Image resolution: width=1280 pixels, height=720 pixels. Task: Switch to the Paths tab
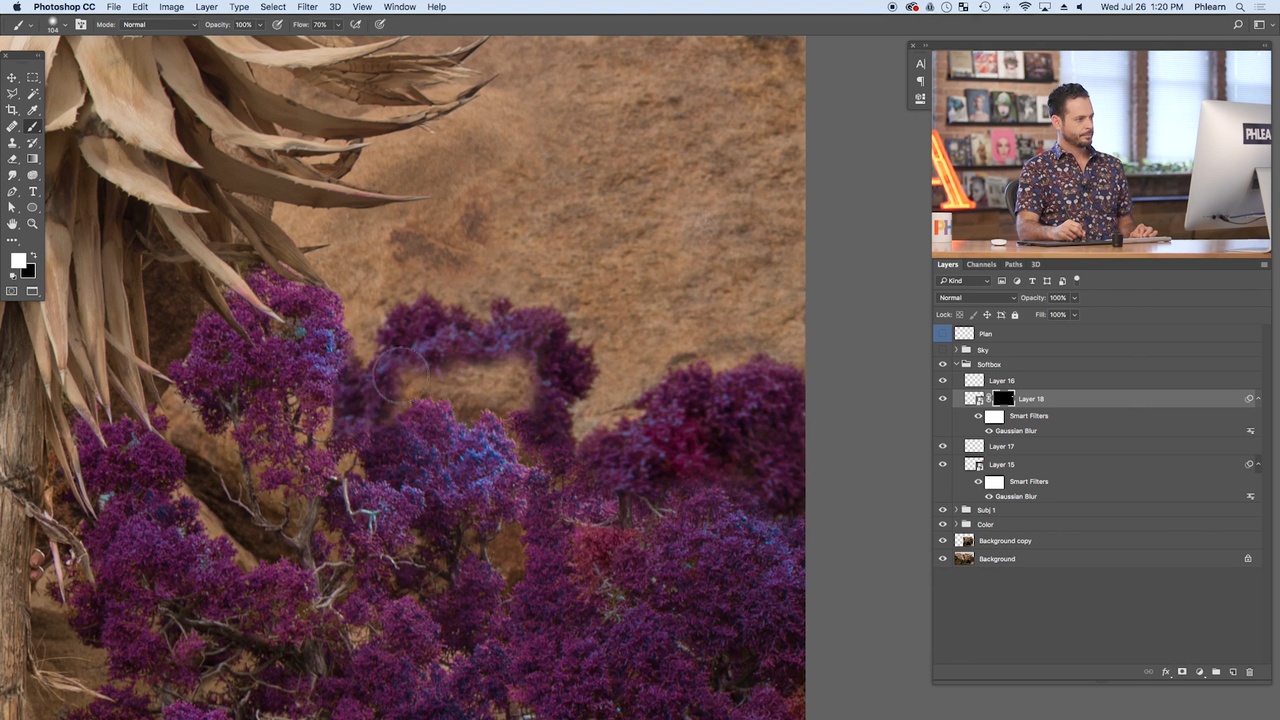(x=1013, y=265)
